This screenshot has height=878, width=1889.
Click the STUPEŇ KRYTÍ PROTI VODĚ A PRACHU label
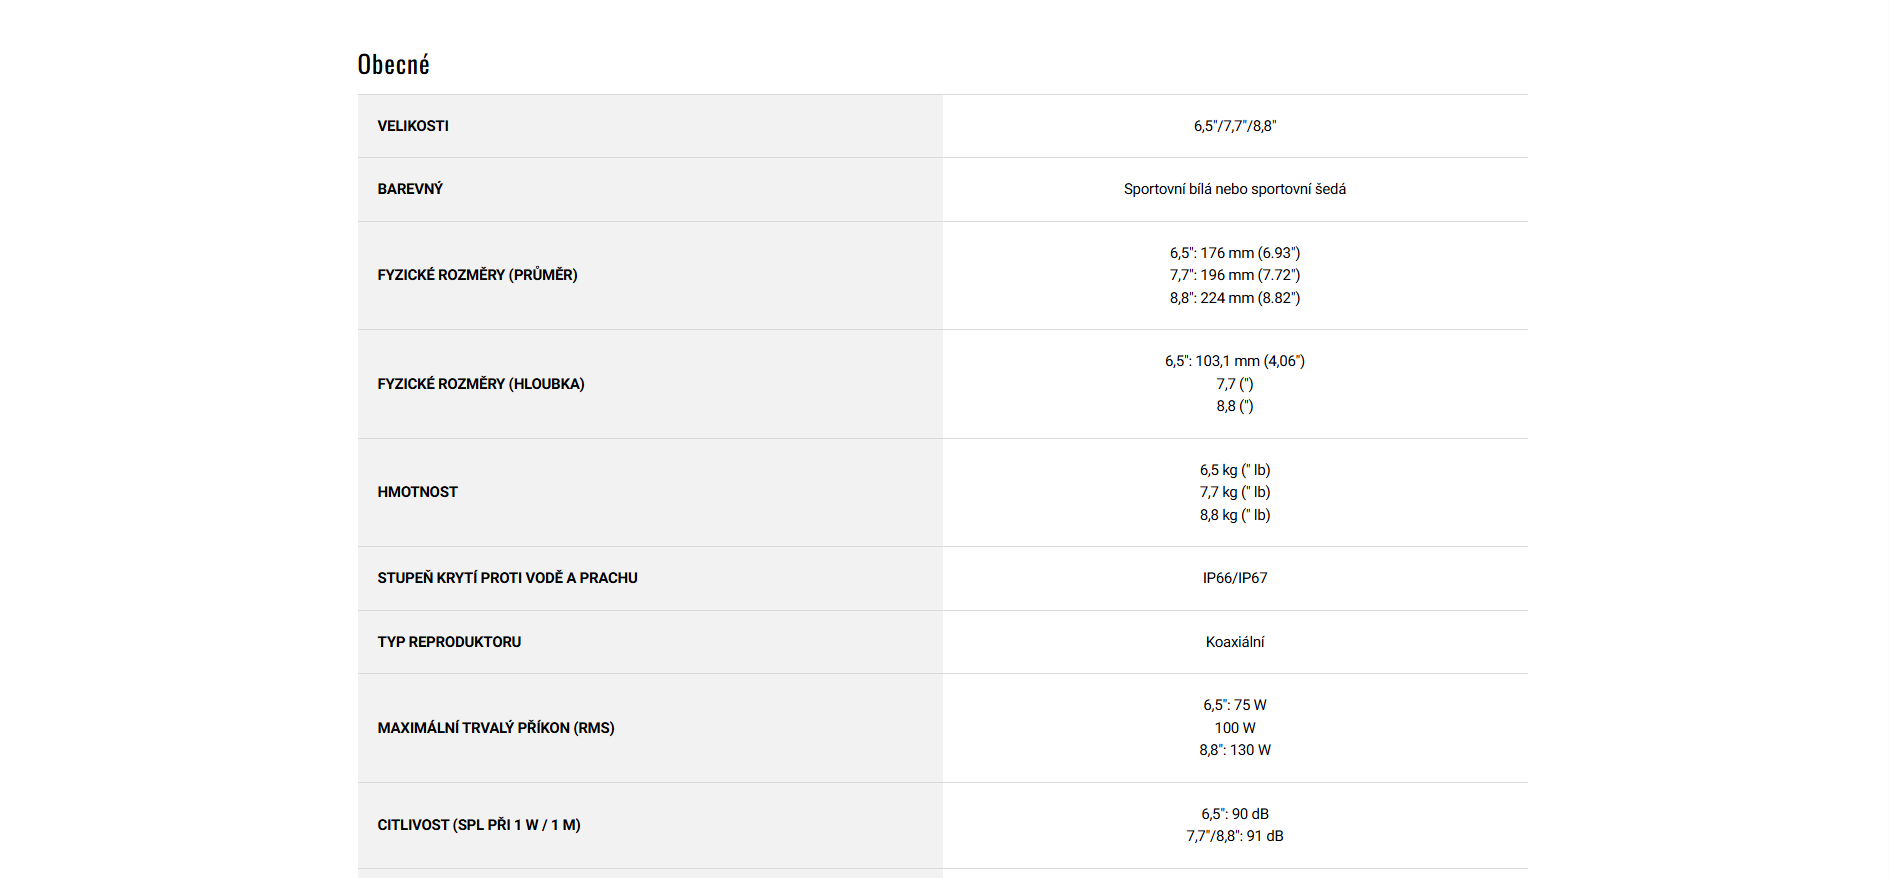point(507,578)
